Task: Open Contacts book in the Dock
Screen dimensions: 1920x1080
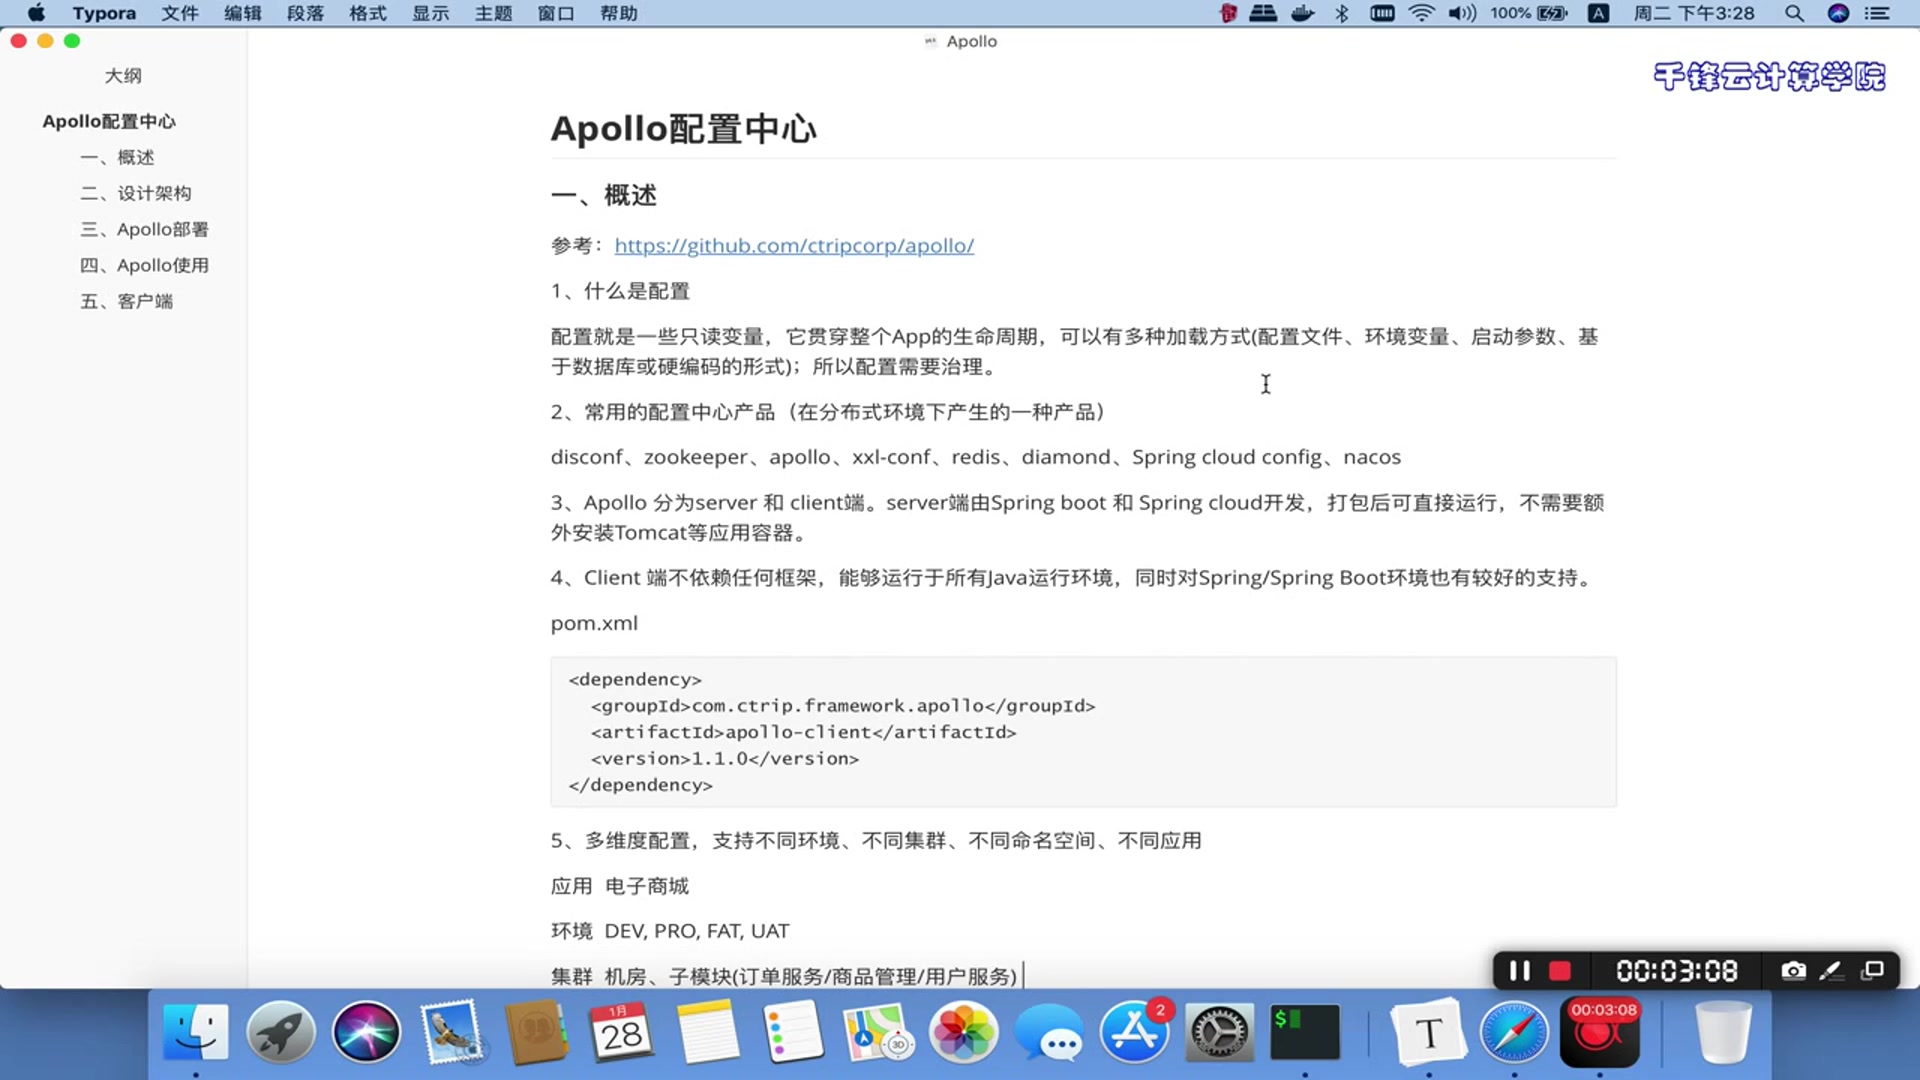Action: pos(537,1032)
